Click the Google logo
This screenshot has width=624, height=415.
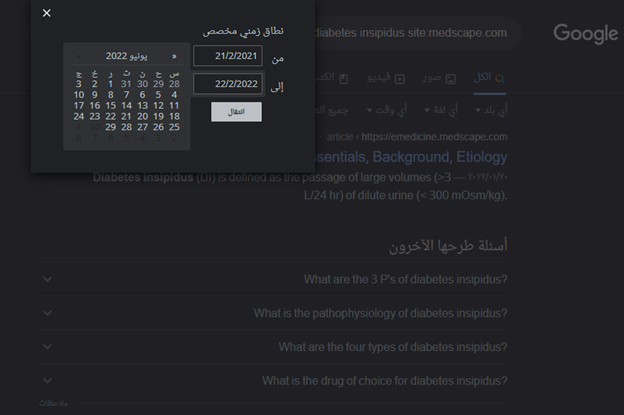coord(585,34)
